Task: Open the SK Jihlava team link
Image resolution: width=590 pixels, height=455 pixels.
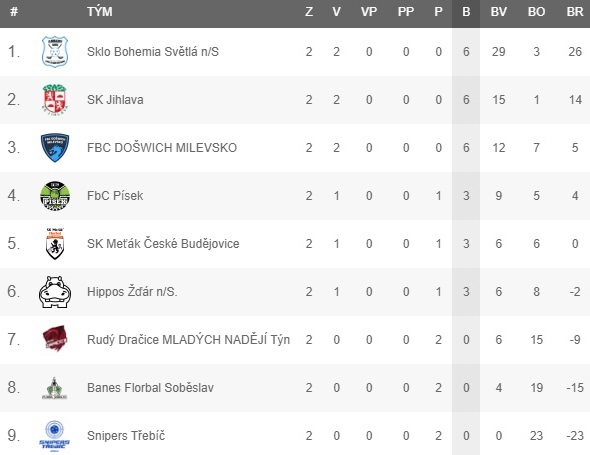Action: 115,100
